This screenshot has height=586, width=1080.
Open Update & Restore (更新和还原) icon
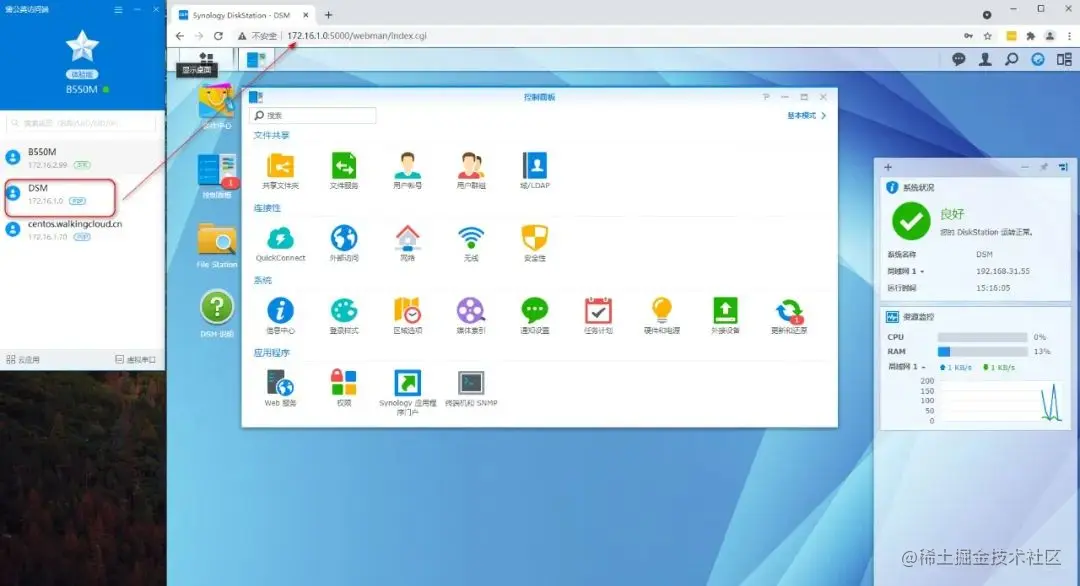(x=789, y=311)
